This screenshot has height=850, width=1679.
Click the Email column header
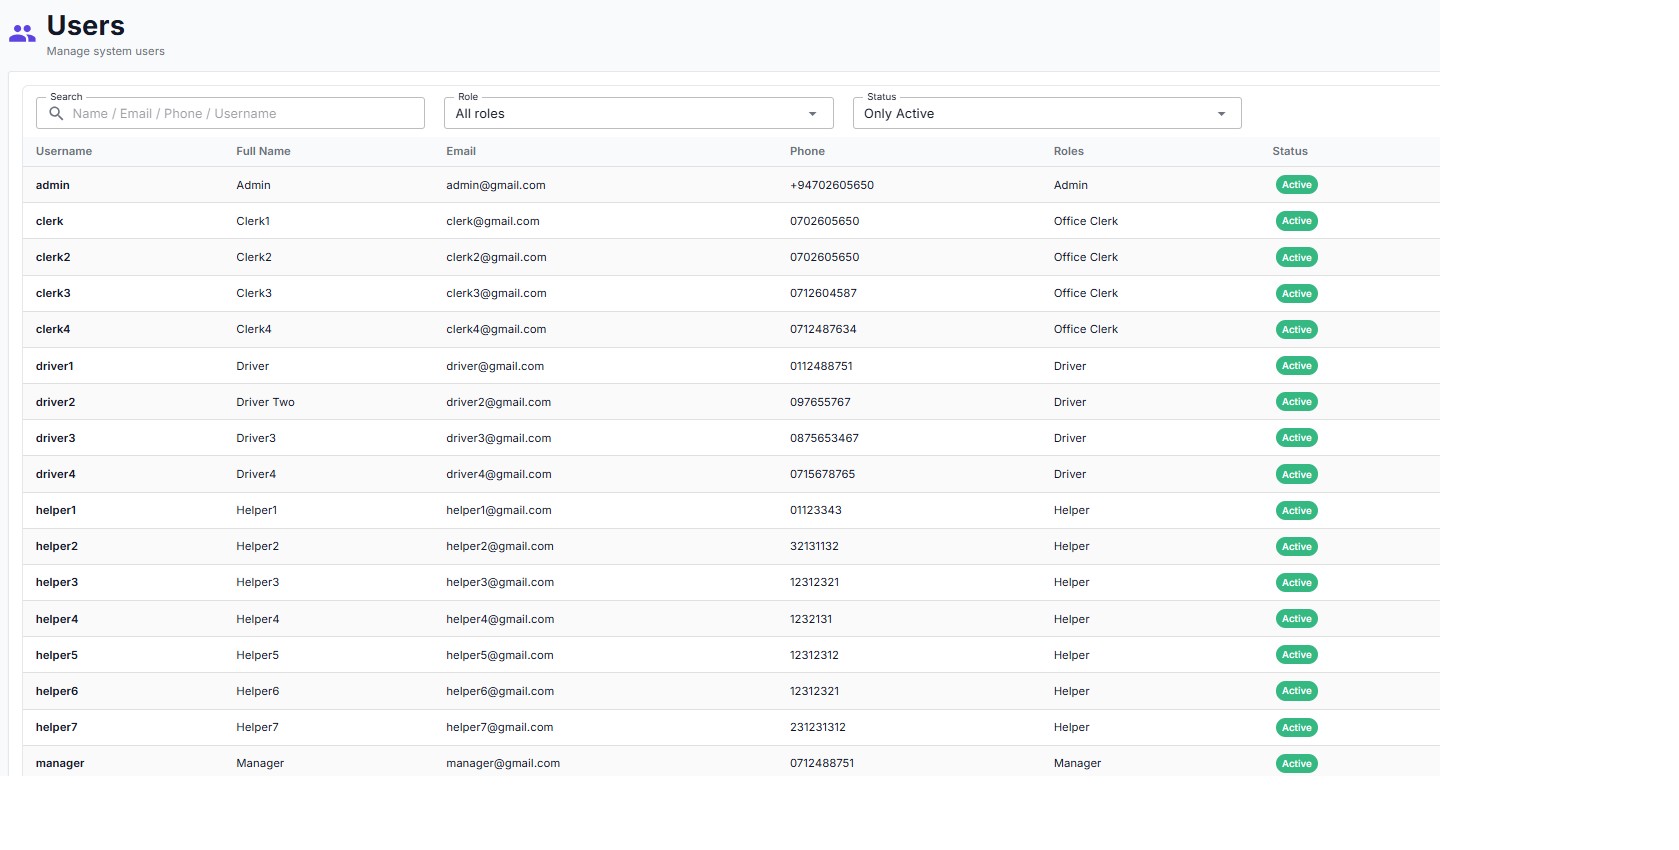[x=461, y=151]
